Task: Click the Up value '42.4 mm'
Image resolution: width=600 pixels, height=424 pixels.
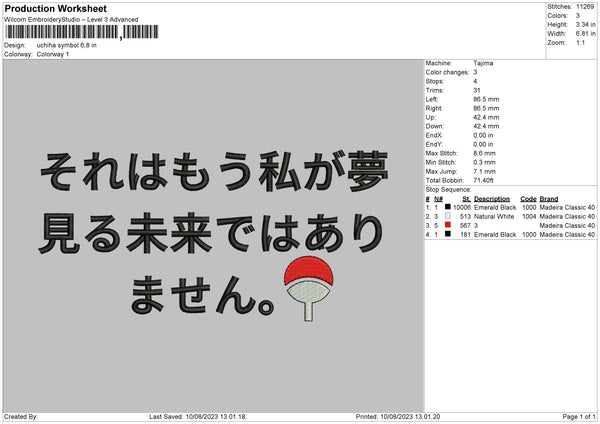Action: pyautogui.click(x=486, y=117)
